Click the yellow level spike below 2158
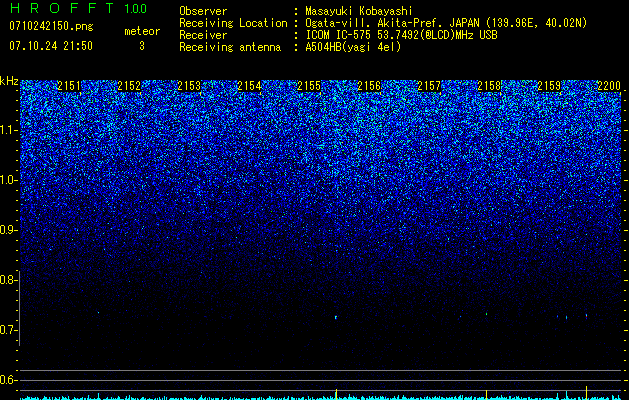Screen dimensions: 629x400 pos(486,394)
